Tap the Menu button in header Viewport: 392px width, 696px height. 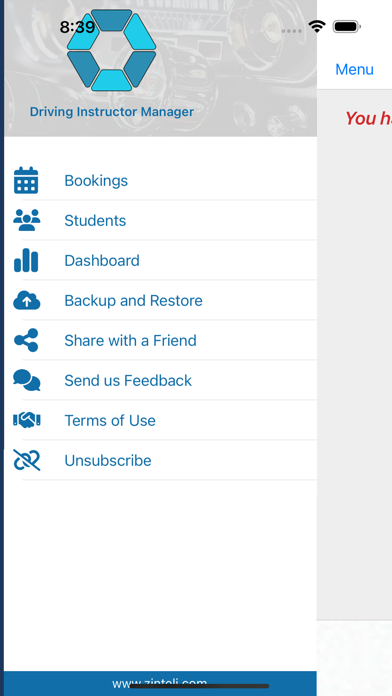pos(354,69)
